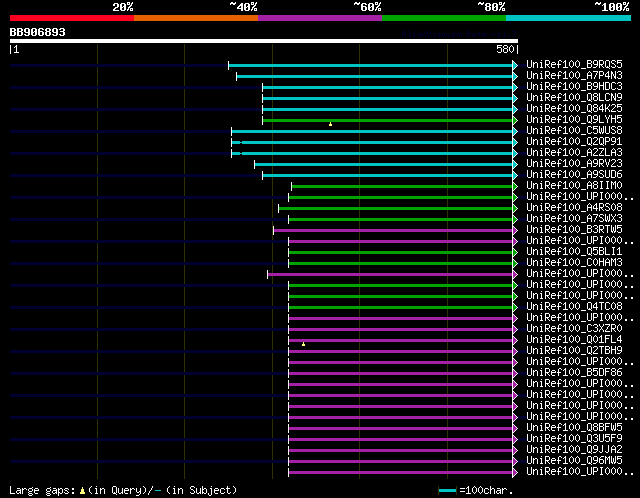Viewport: 640px width, 498px height.
Task: Click the cyan alignment bar for A9RV23
Action: [x=384, y=165]
